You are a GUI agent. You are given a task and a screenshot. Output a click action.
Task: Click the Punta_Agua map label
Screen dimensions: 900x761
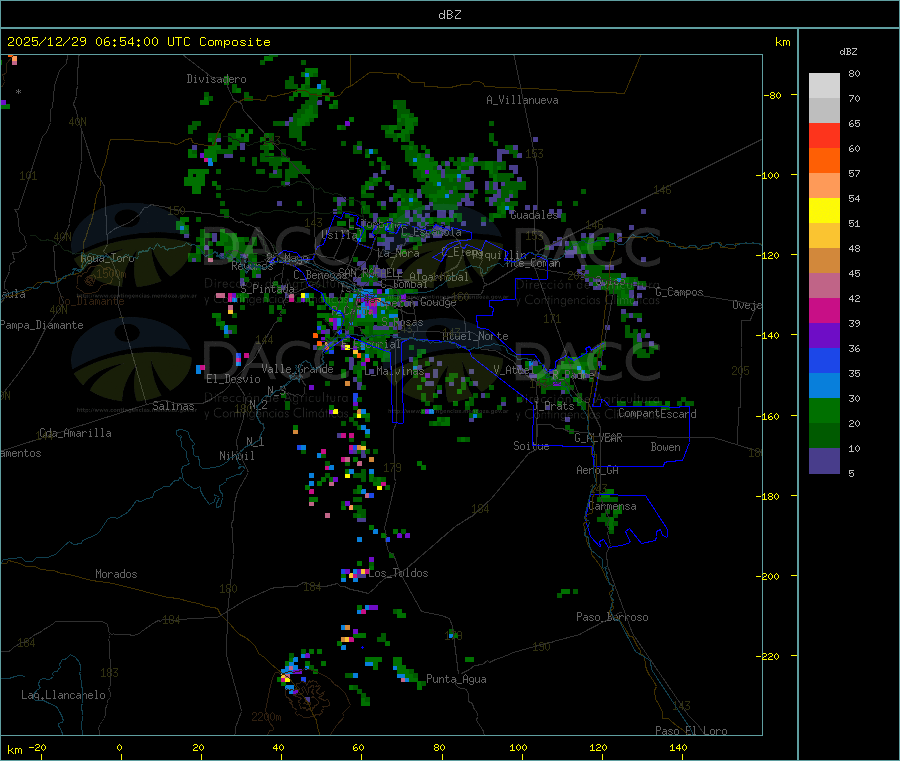pyautogui.click(x=456, y=680)
